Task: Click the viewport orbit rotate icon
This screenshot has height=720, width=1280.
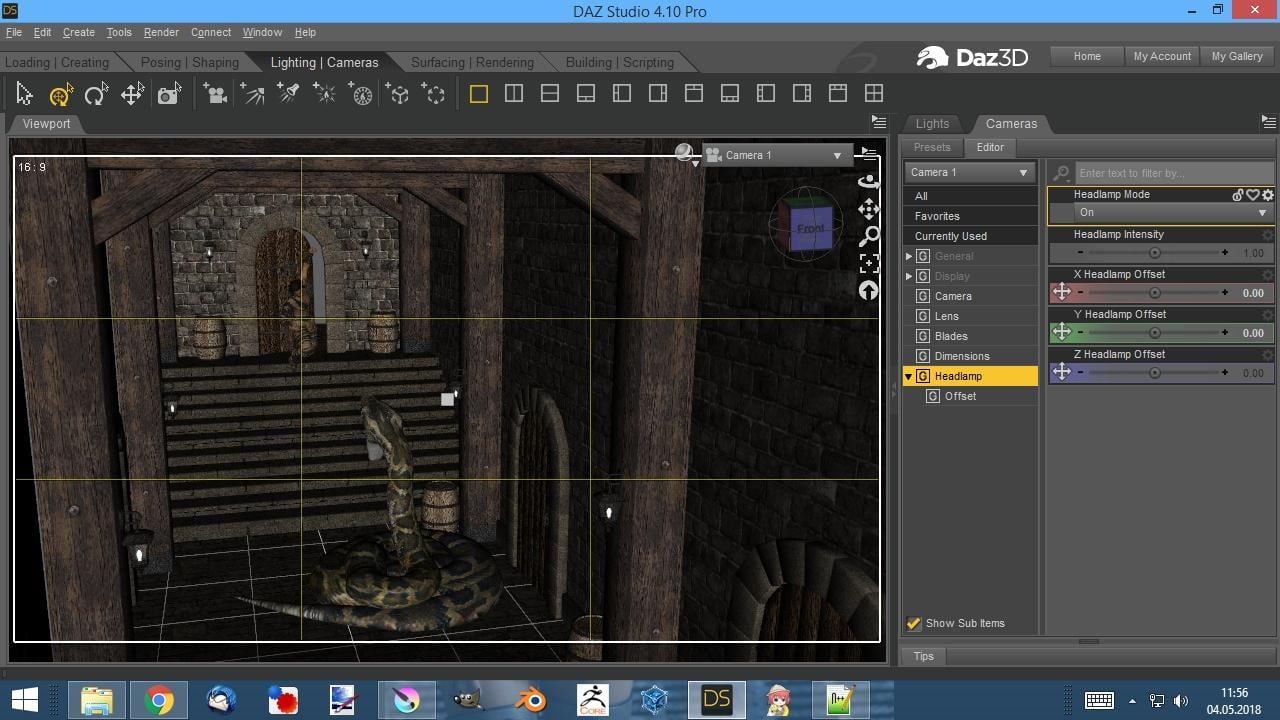Action: pos(869,182)
